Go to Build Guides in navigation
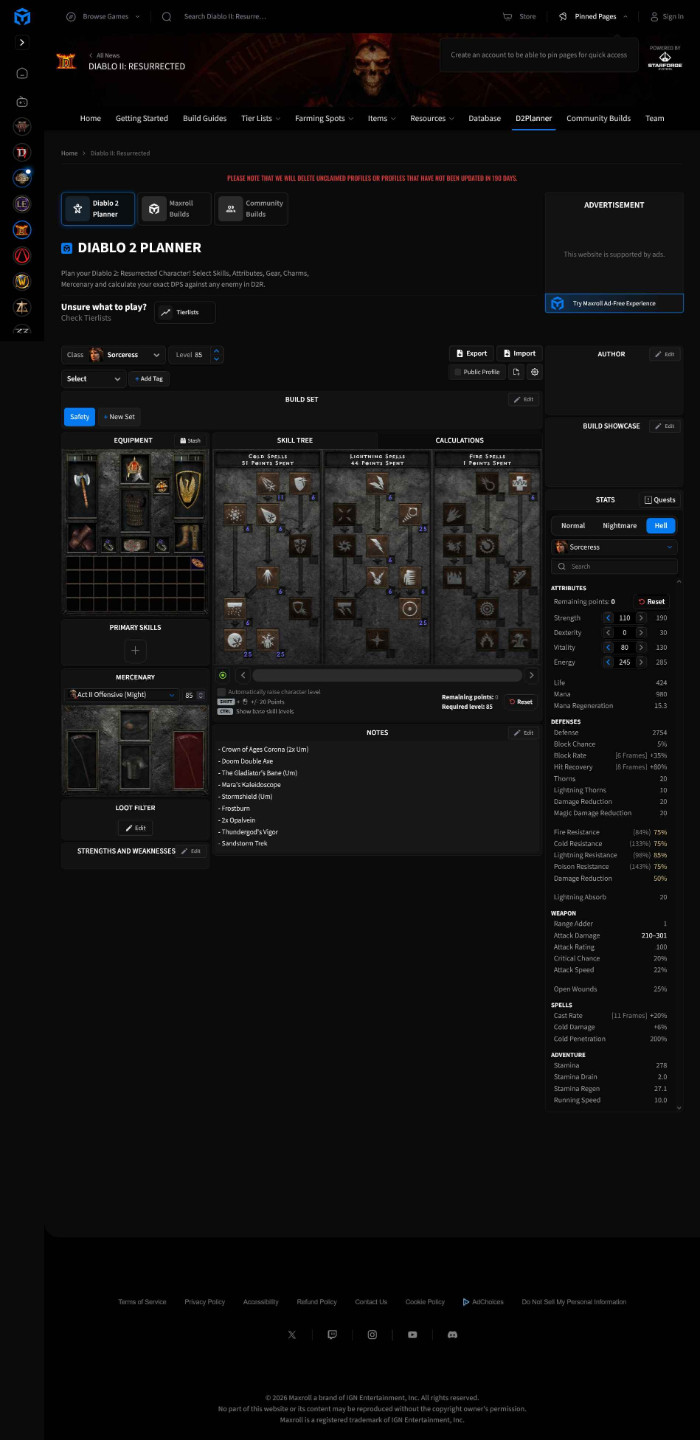Viewport: 700px width, 1440px height. click(204, 118)
